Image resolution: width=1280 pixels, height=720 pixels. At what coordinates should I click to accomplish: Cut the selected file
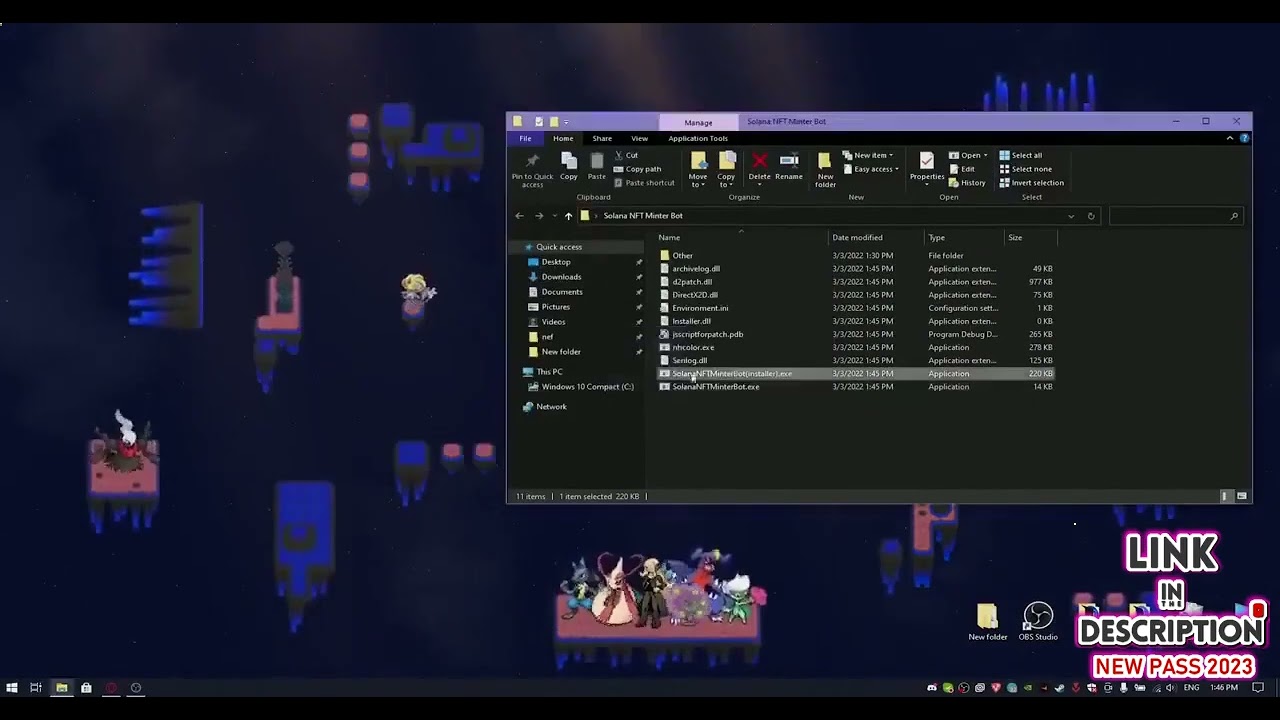tap(626, 155)
